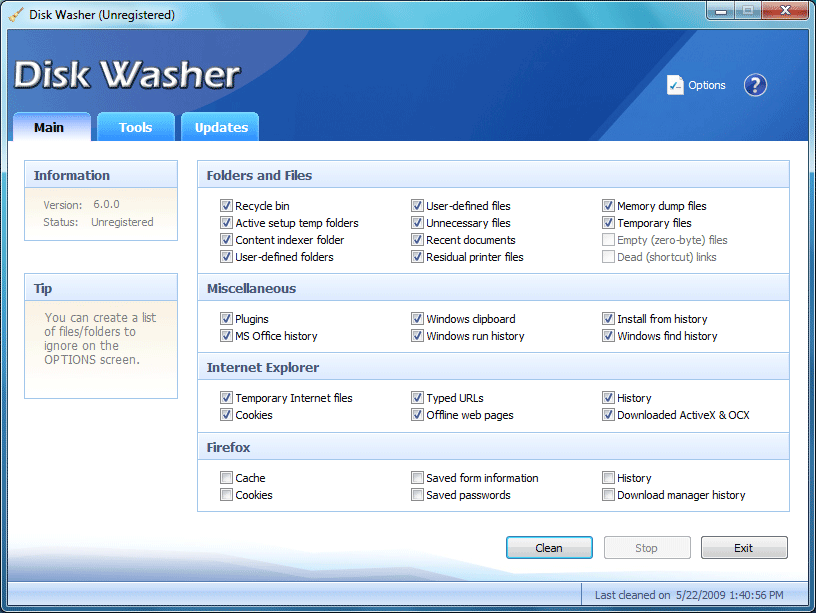Click the Exit button
Viewport: 816px width, 613px height.
coord(744,547)
